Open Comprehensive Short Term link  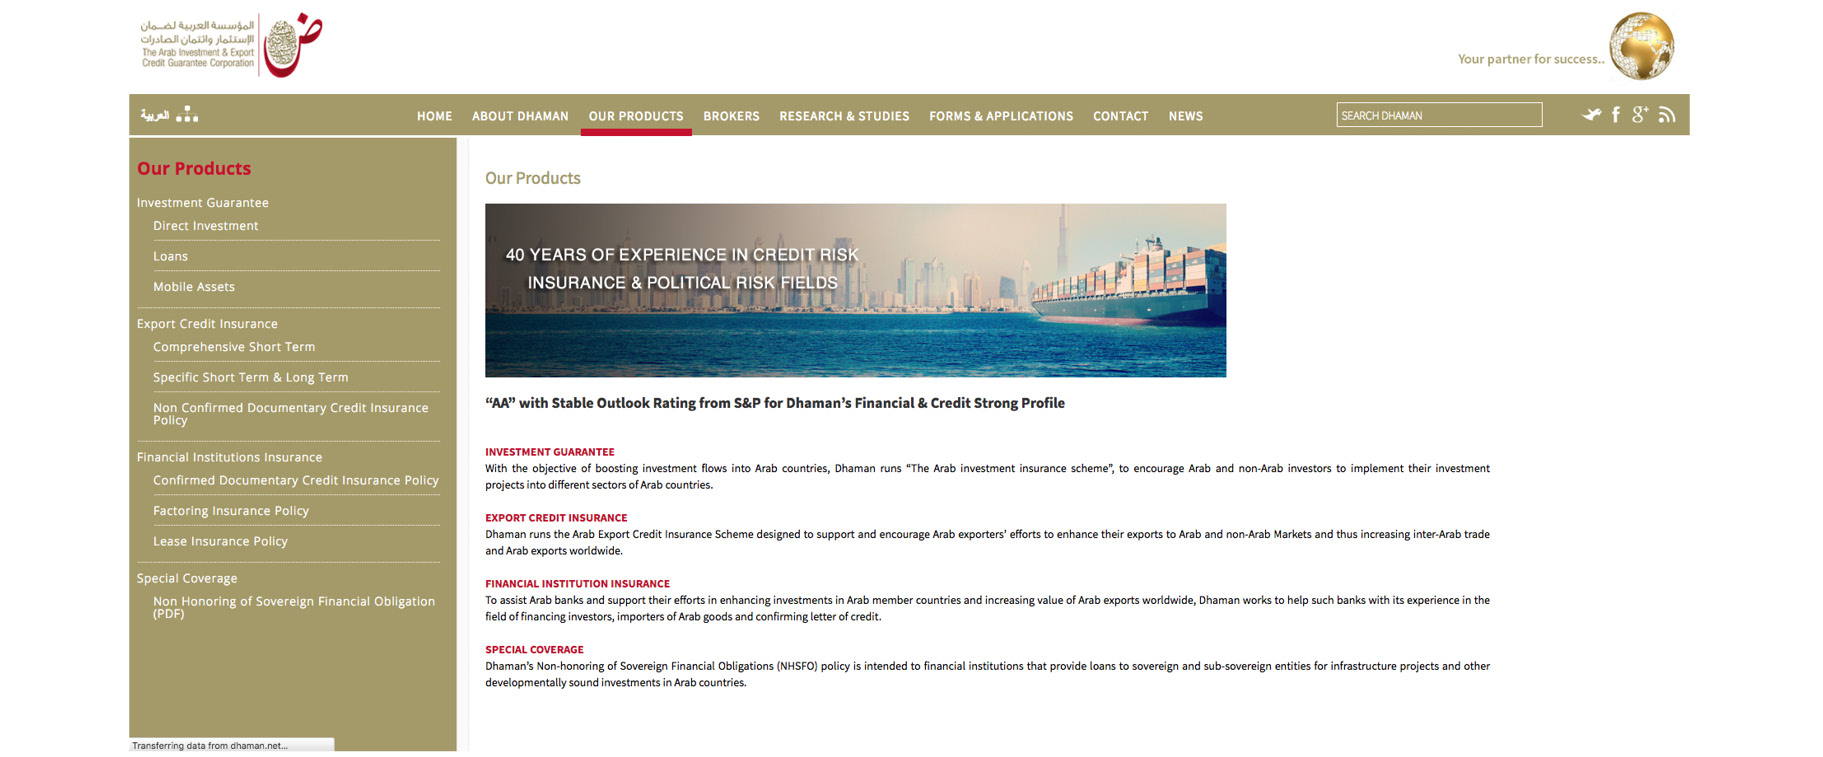(x=234, y=347)
